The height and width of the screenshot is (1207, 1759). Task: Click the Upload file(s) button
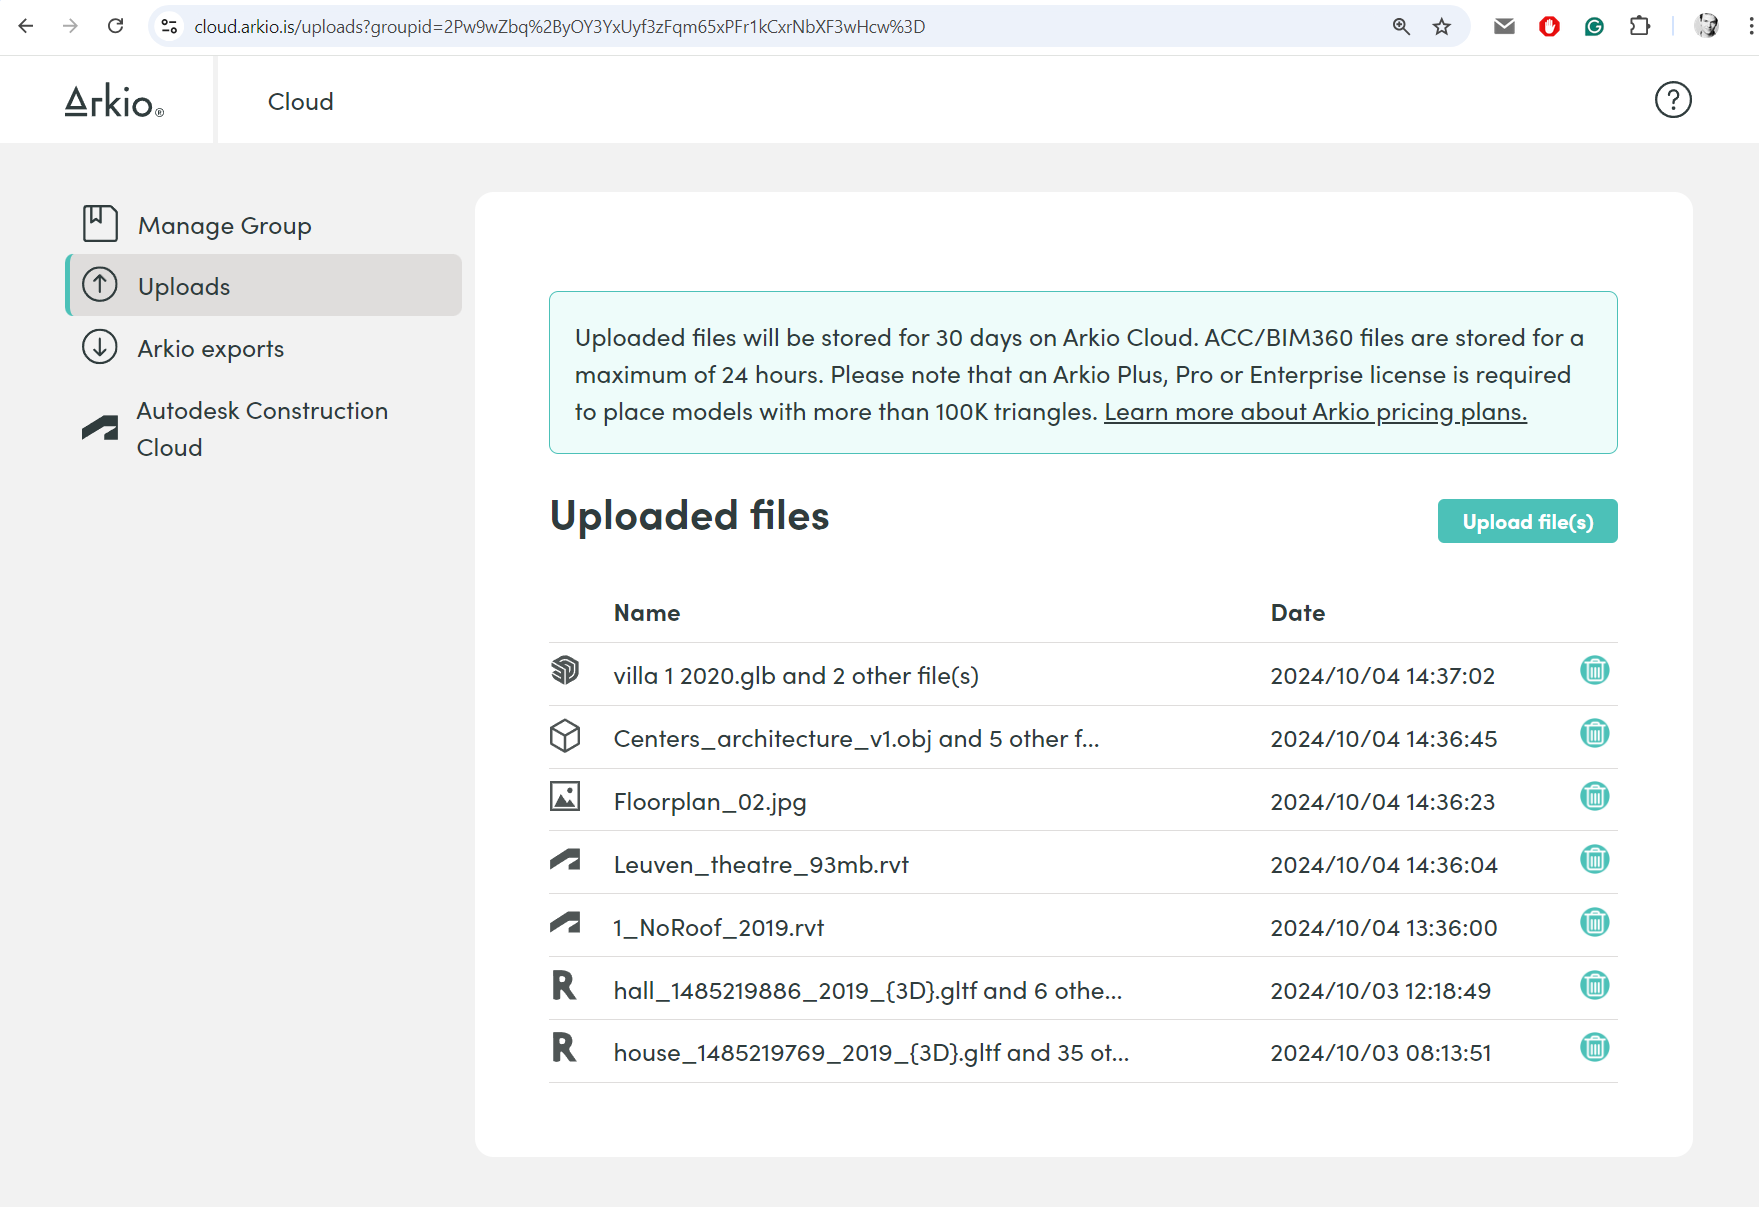1527,521
